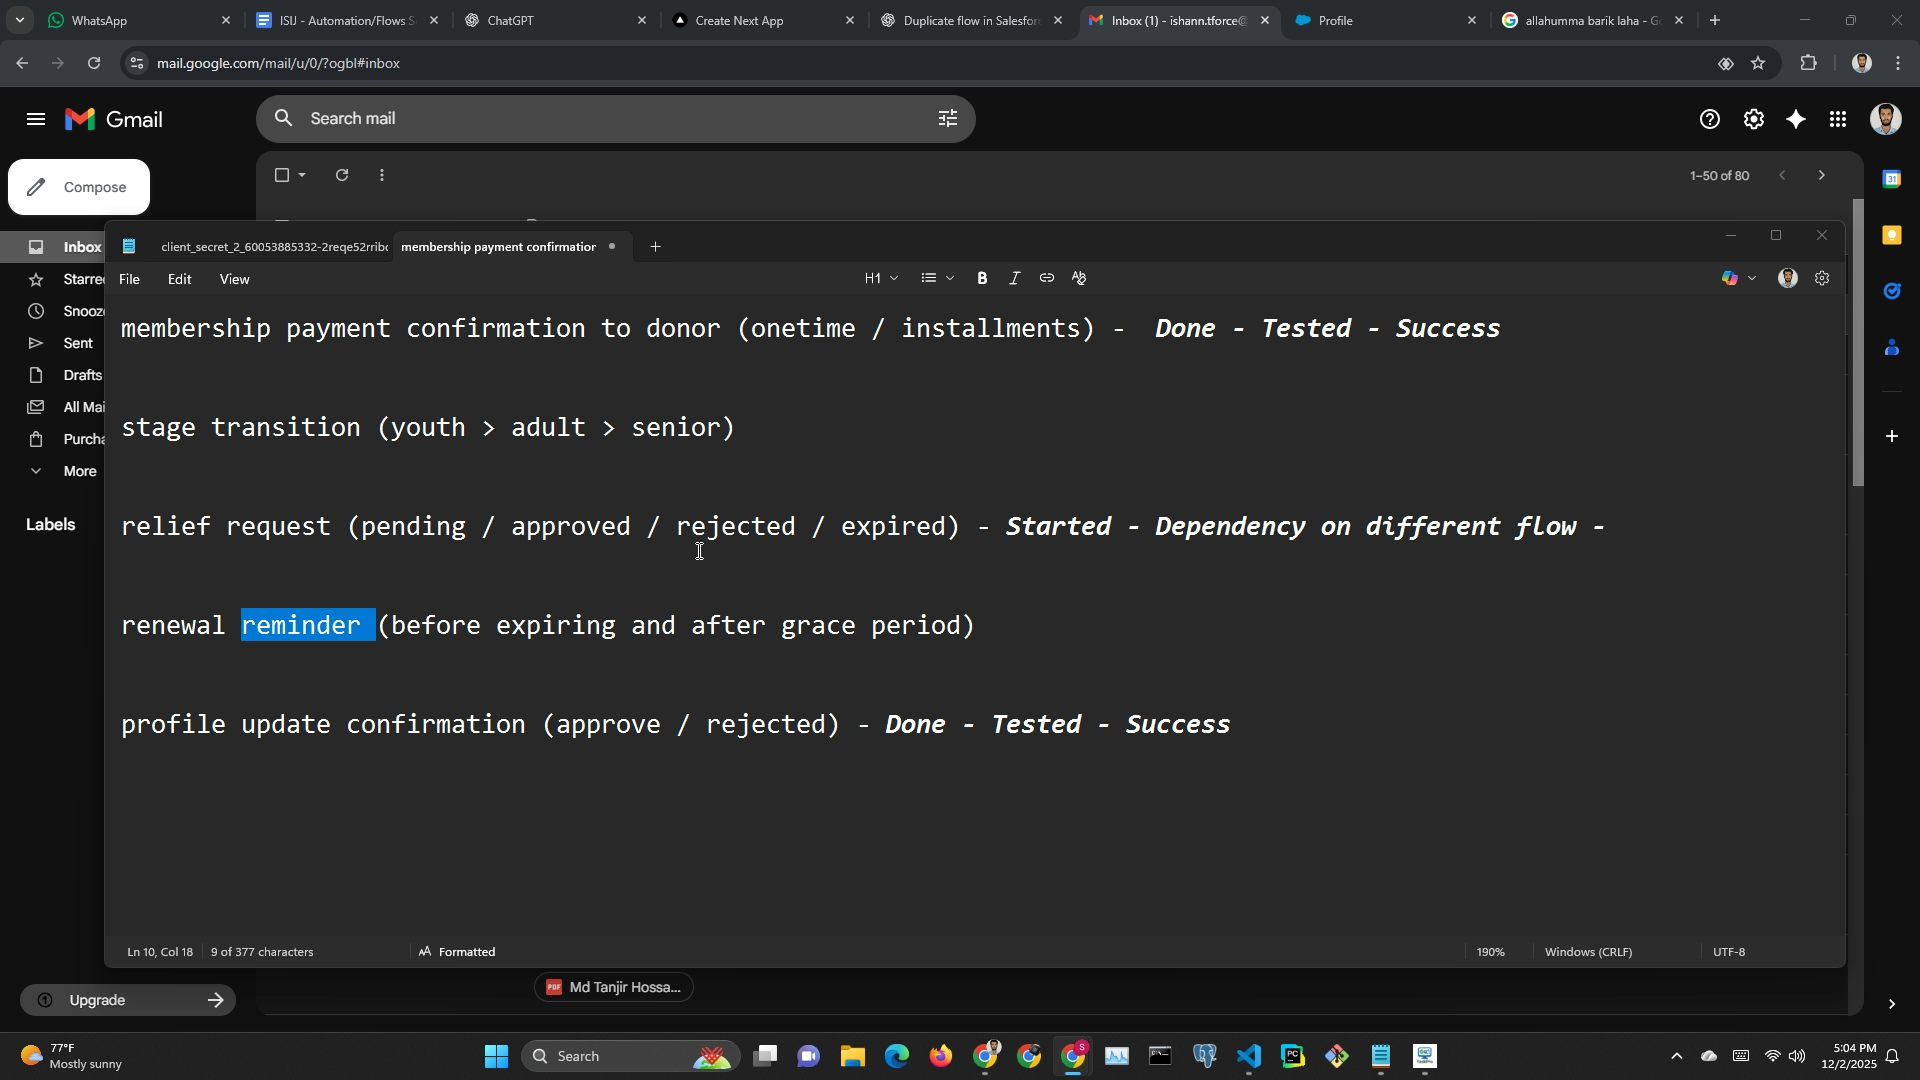Open Notepad settings gear
The image size is (1920, 1080).
point(1822,279)
